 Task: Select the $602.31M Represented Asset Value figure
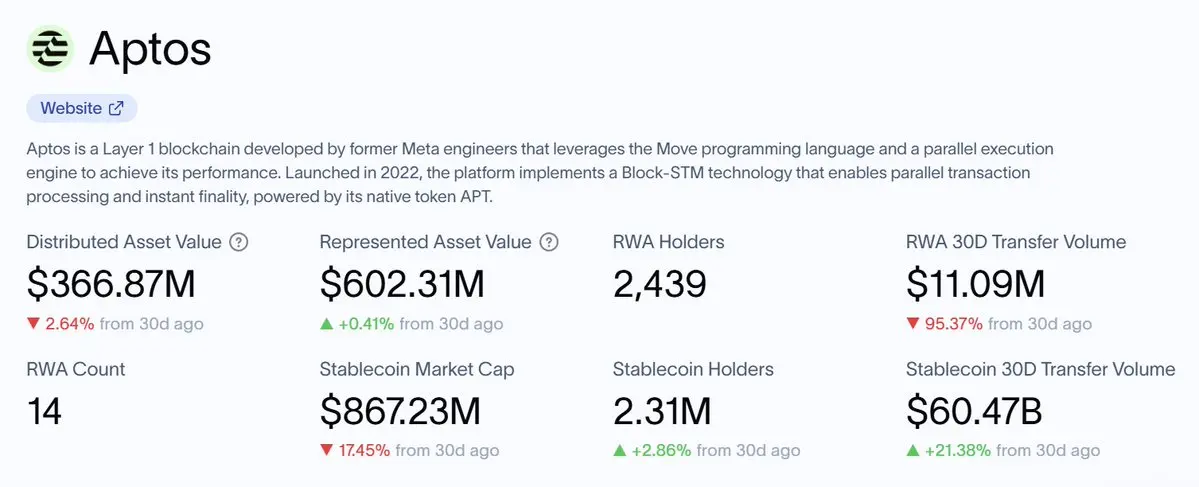pos(402,284)
